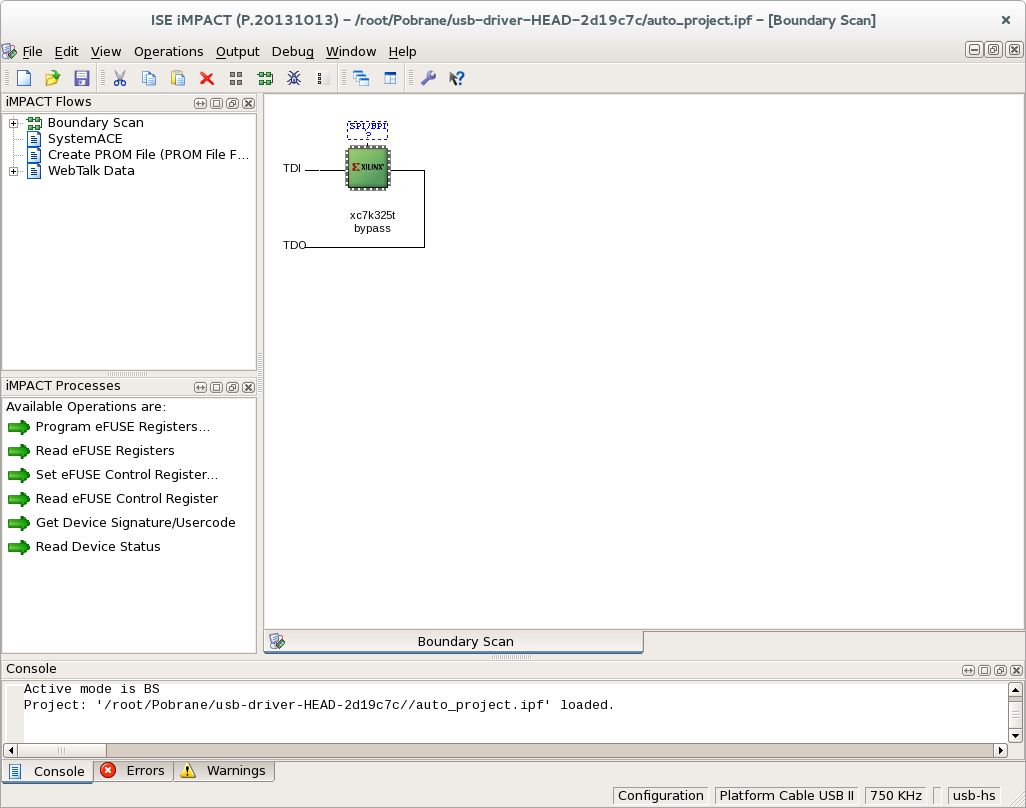Open preferences with the wrench icon
The image size is (1026, 808).
click(429, 79)
